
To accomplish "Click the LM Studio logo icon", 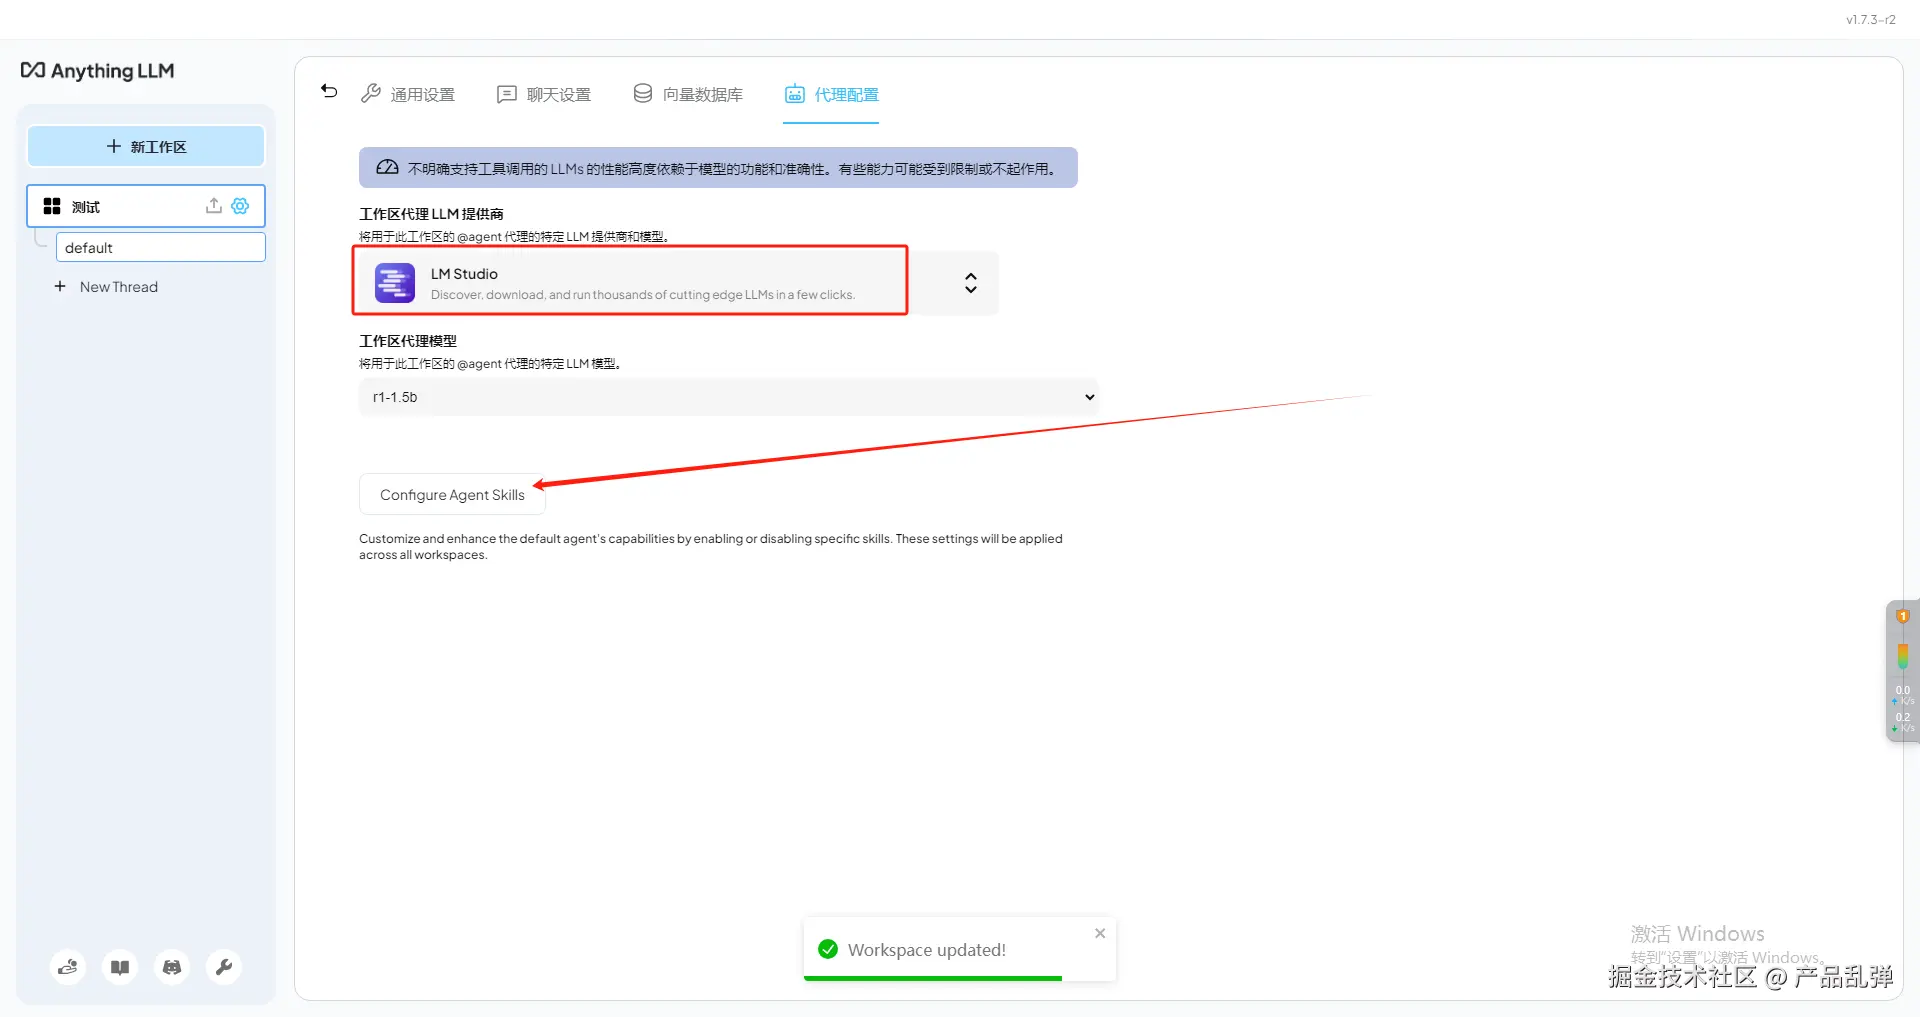I will [395, 283].
